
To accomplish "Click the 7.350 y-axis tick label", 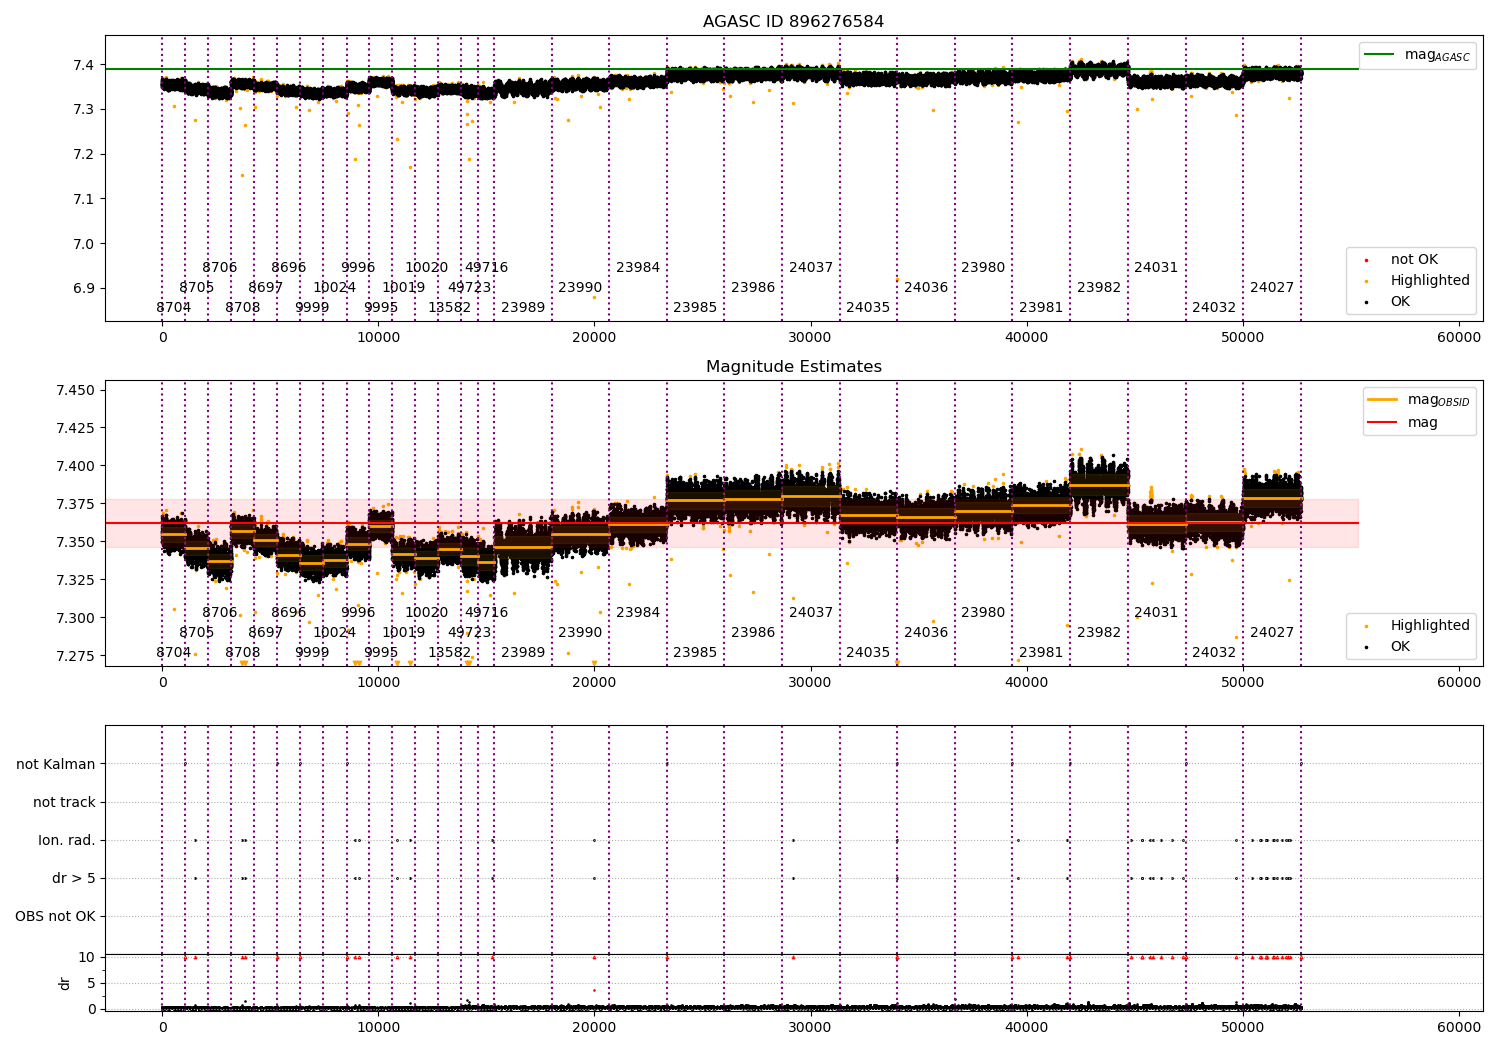I will [x=76, y=542].
